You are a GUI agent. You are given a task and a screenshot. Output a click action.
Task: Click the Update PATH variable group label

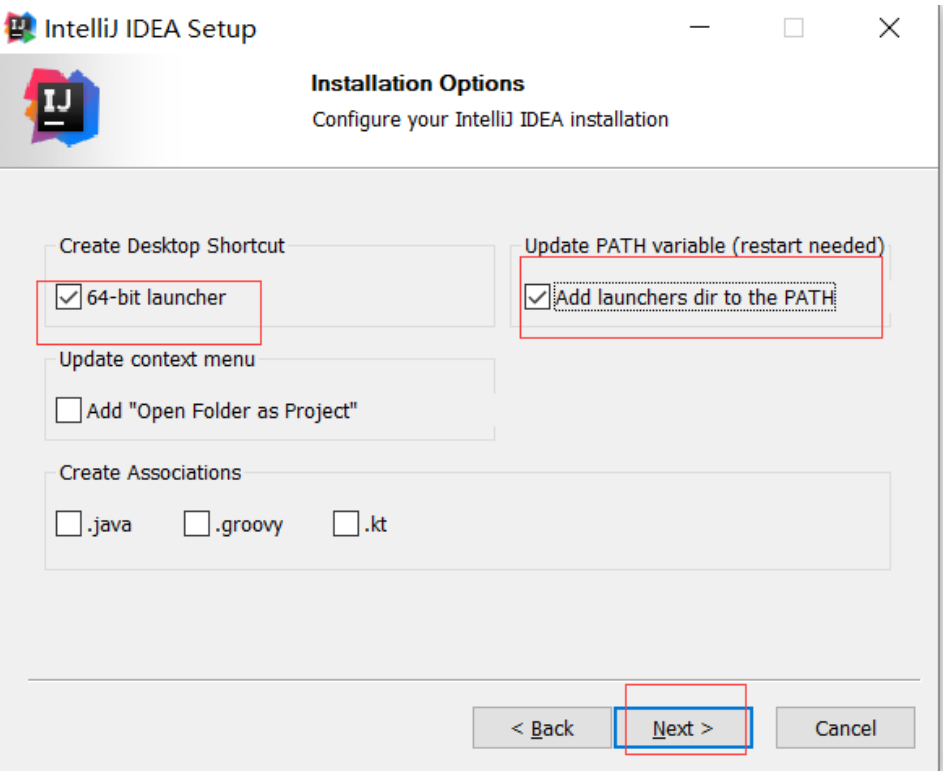pos(704,246)
